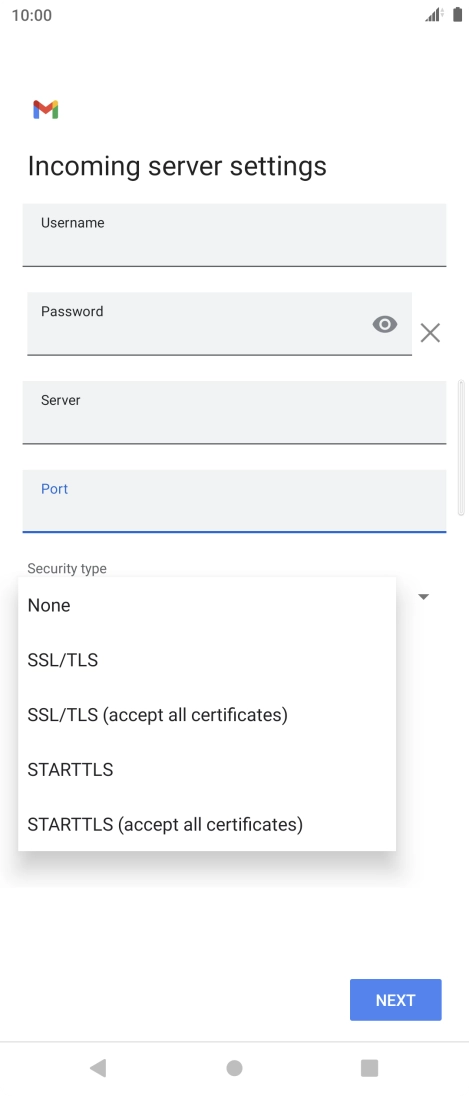Image resolution: width=469 pixels, height=1096 pixels.
Task: Toggle password visibility eye icon
Action: (x=384, y=324)
